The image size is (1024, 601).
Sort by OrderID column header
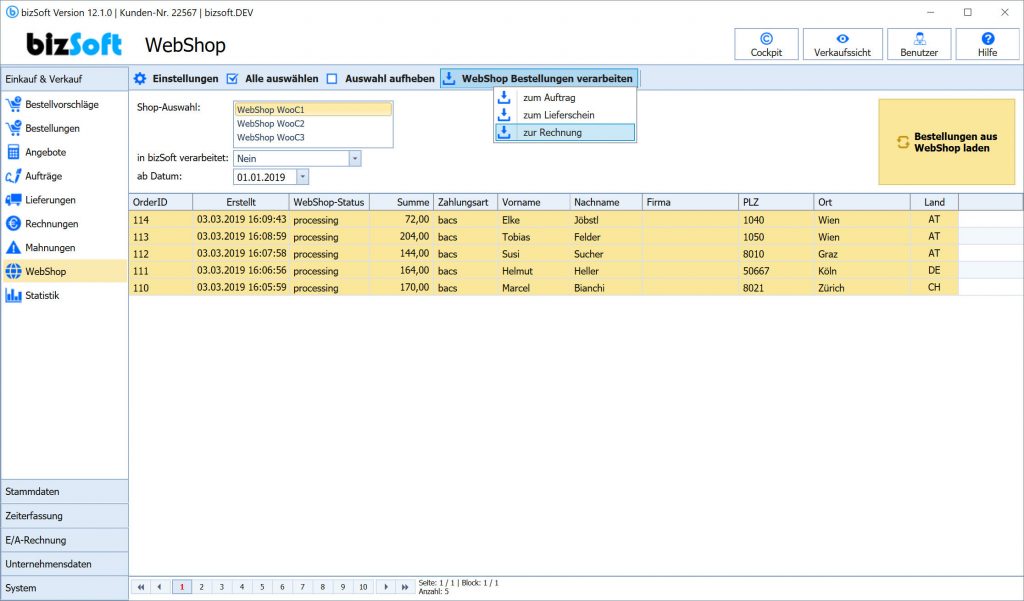161,202
